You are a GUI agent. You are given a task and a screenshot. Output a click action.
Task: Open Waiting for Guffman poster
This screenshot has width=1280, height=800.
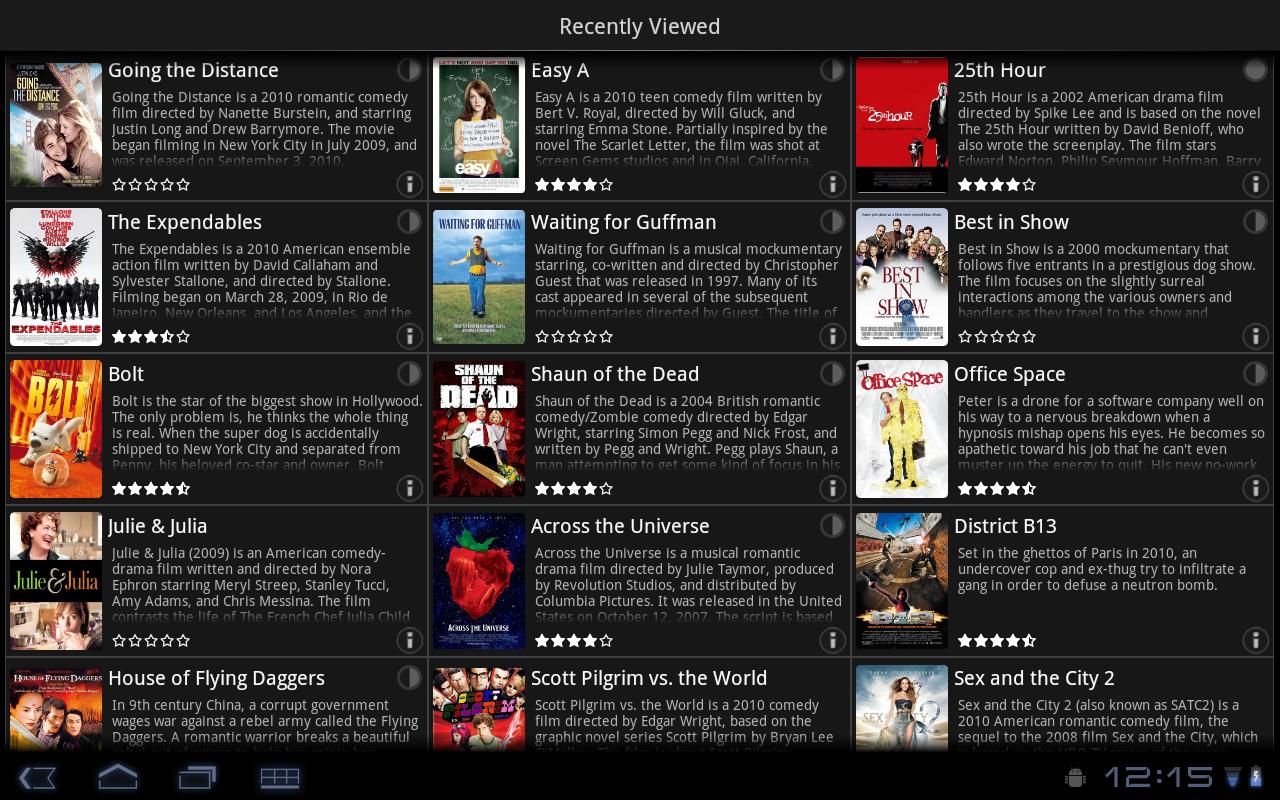pyautogui.click(x=479, y=277)
